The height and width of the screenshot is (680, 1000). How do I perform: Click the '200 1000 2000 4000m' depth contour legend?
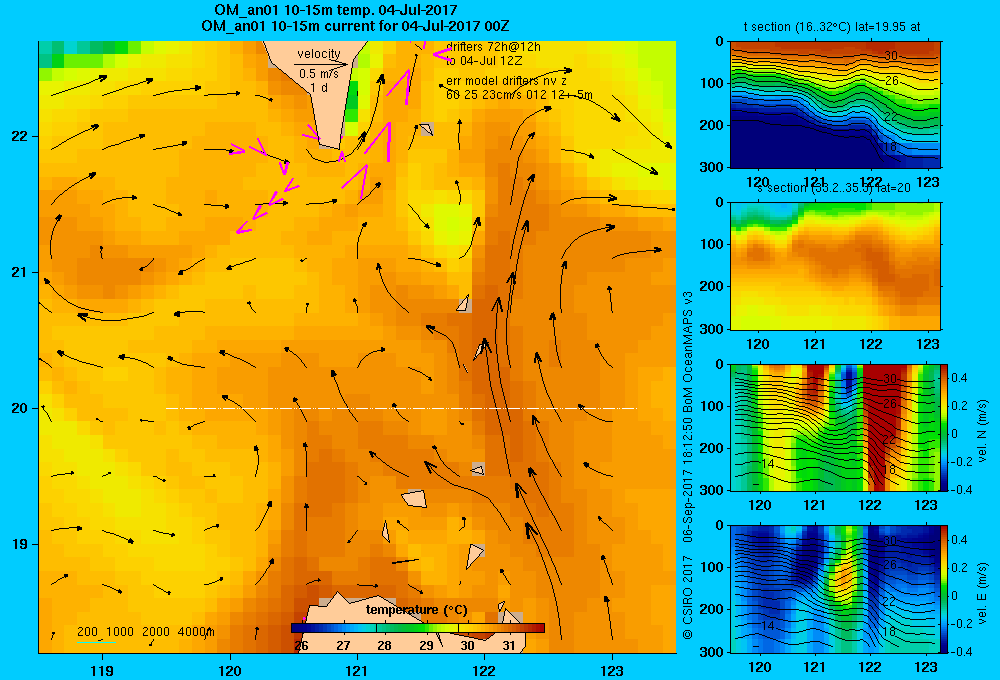pyautogui.click(x=145, y=632)
